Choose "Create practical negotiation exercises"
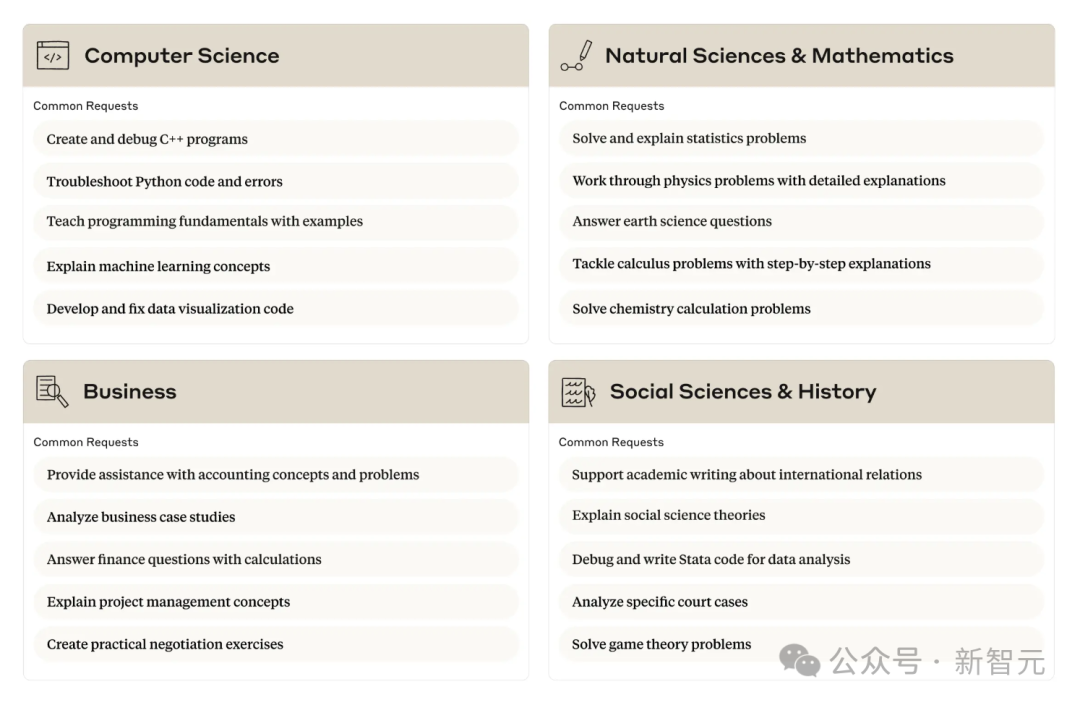The width and height of the screenshot is (1080, 705). coord(165,645)
